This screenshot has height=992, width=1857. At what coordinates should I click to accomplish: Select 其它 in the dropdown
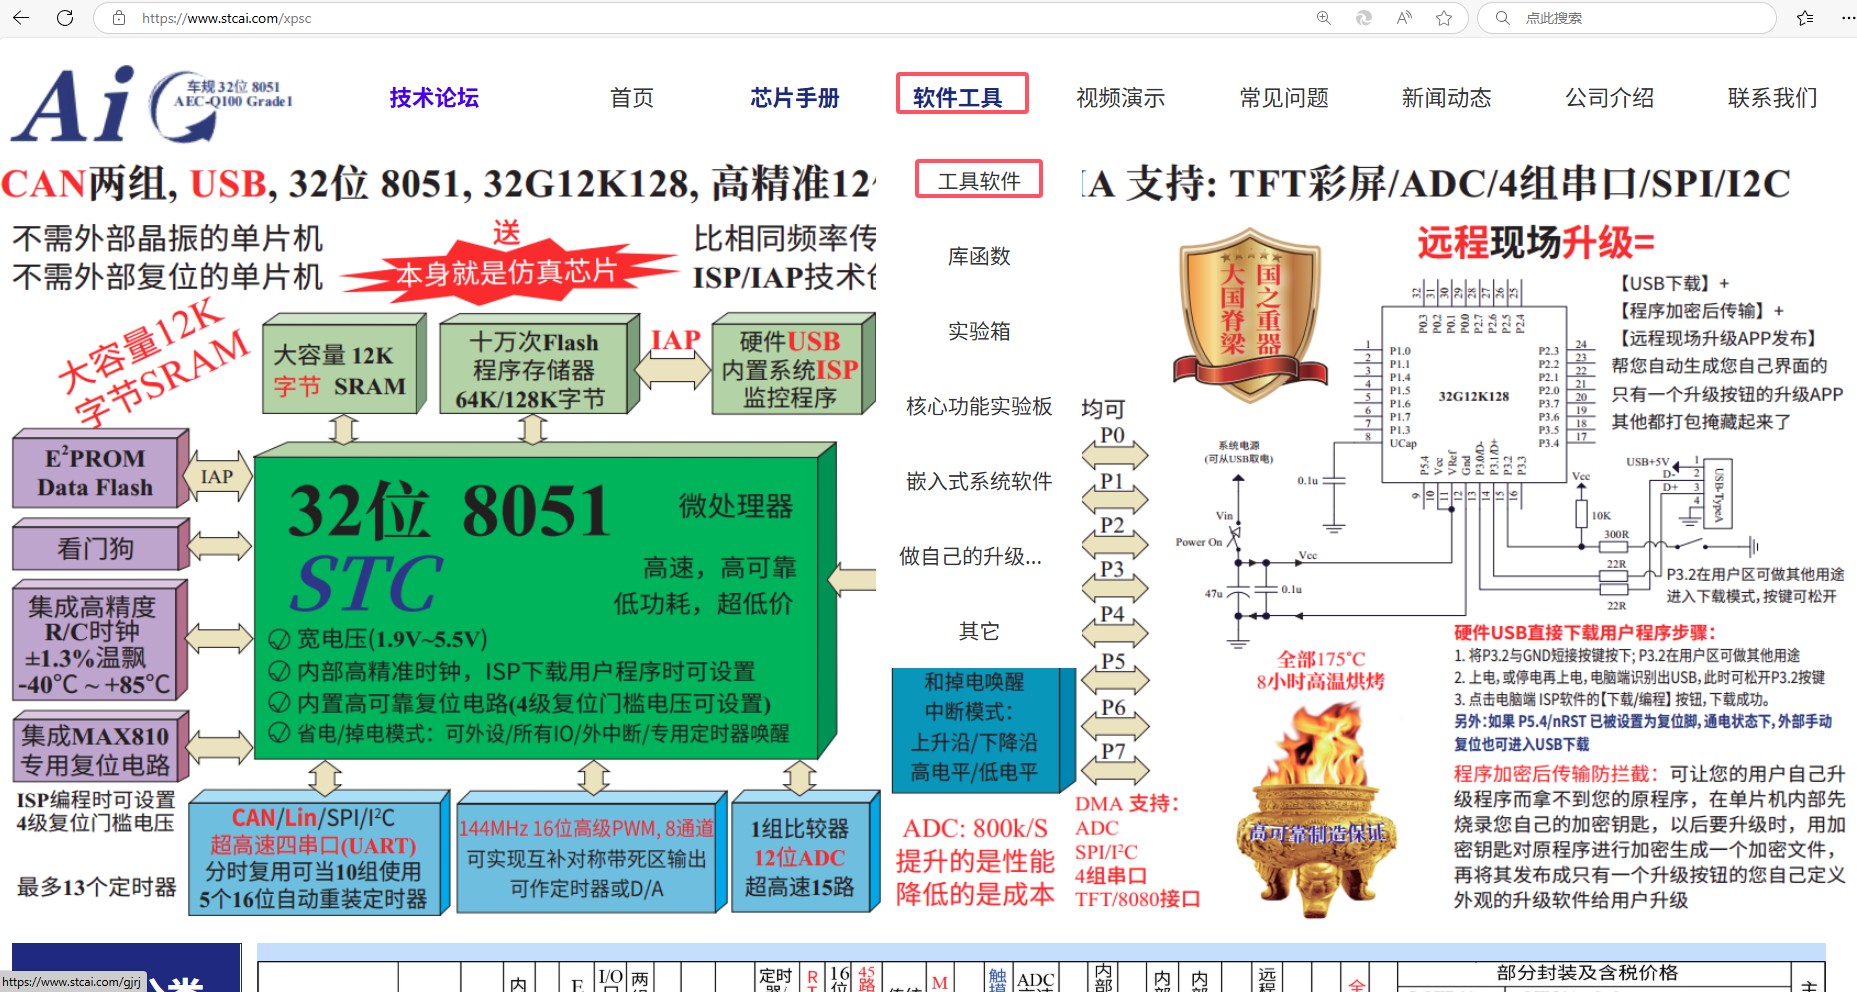coord(979,631)
